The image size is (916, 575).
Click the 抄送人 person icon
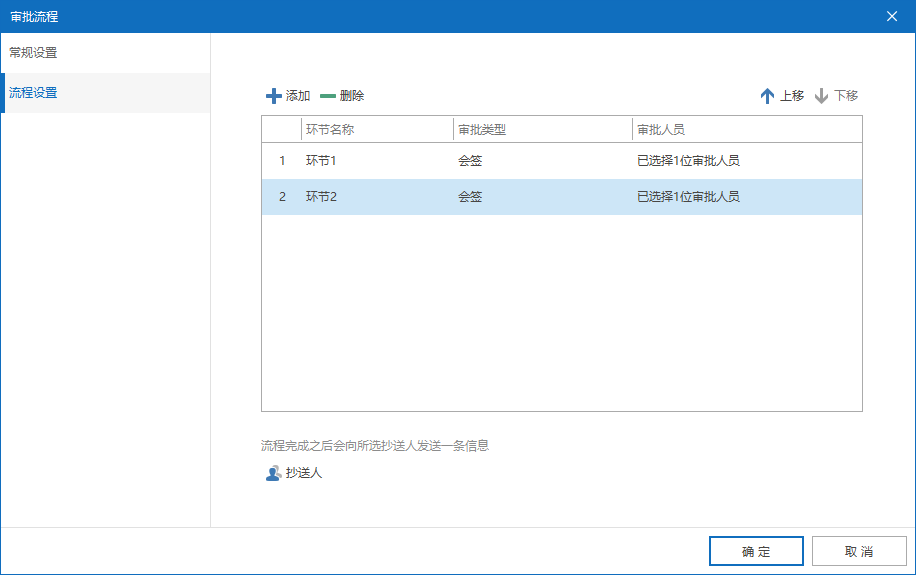click(x=273, y=473)
